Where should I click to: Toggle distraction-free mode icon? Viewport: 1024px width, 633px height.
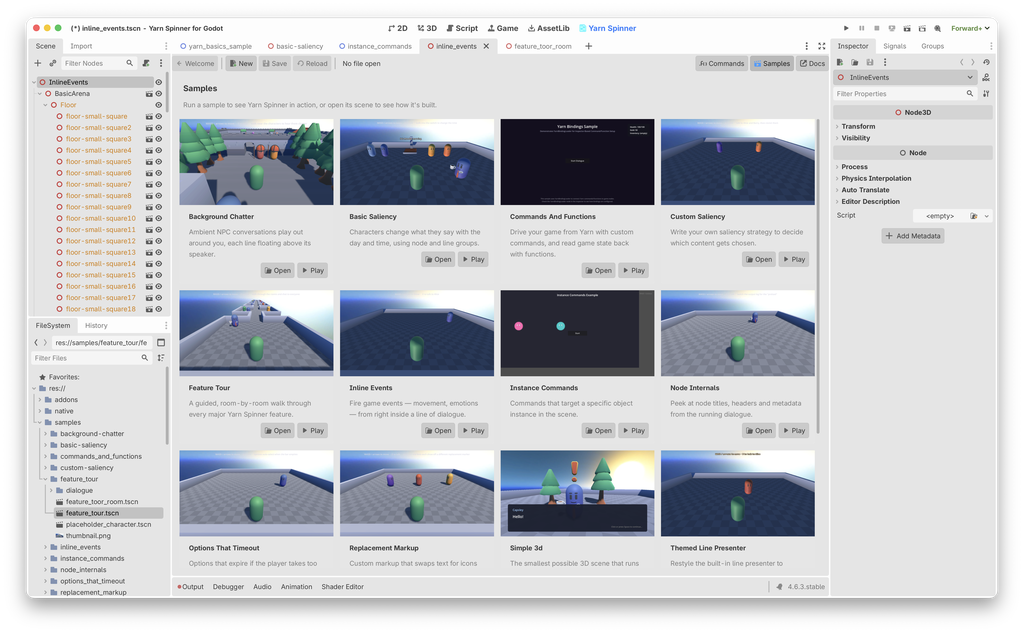[822, 46]
